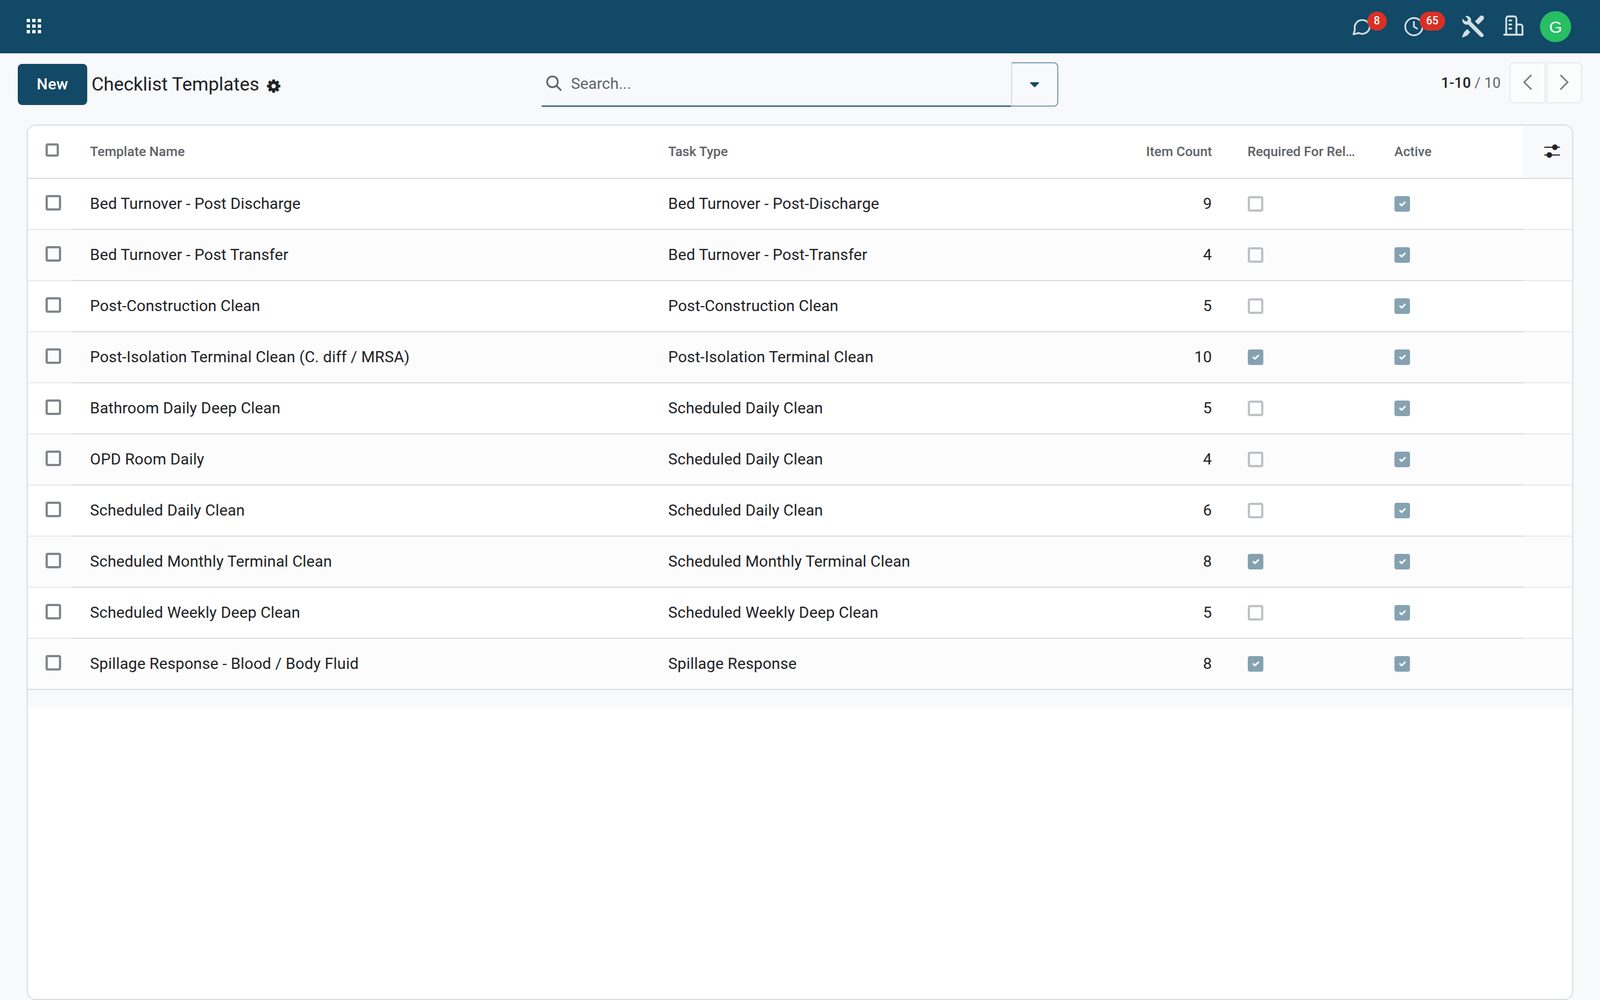Sort by Item Count column header
Image resolution: width=1600 pixels, height=1000 pixels.
click(1179, 152)
